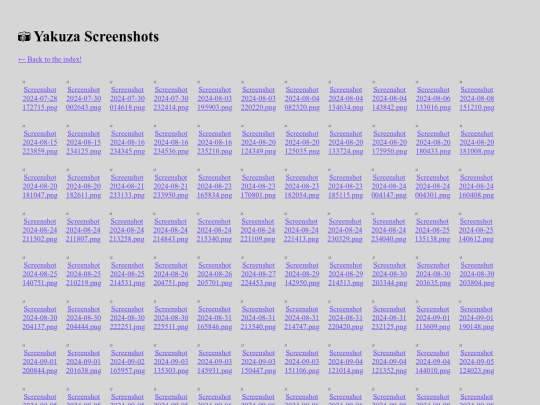Open Screenshot 2024-08-15 234125.png
This screenshot has height=405, width=540.
[x=84, y=142]
